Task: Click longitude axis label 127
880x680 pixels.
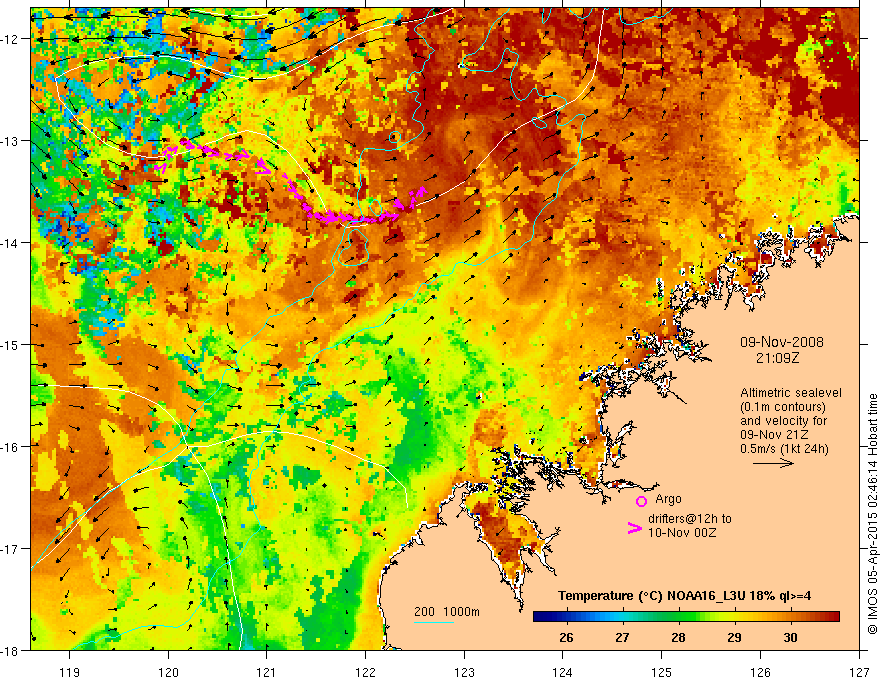Action: (859, 672)
